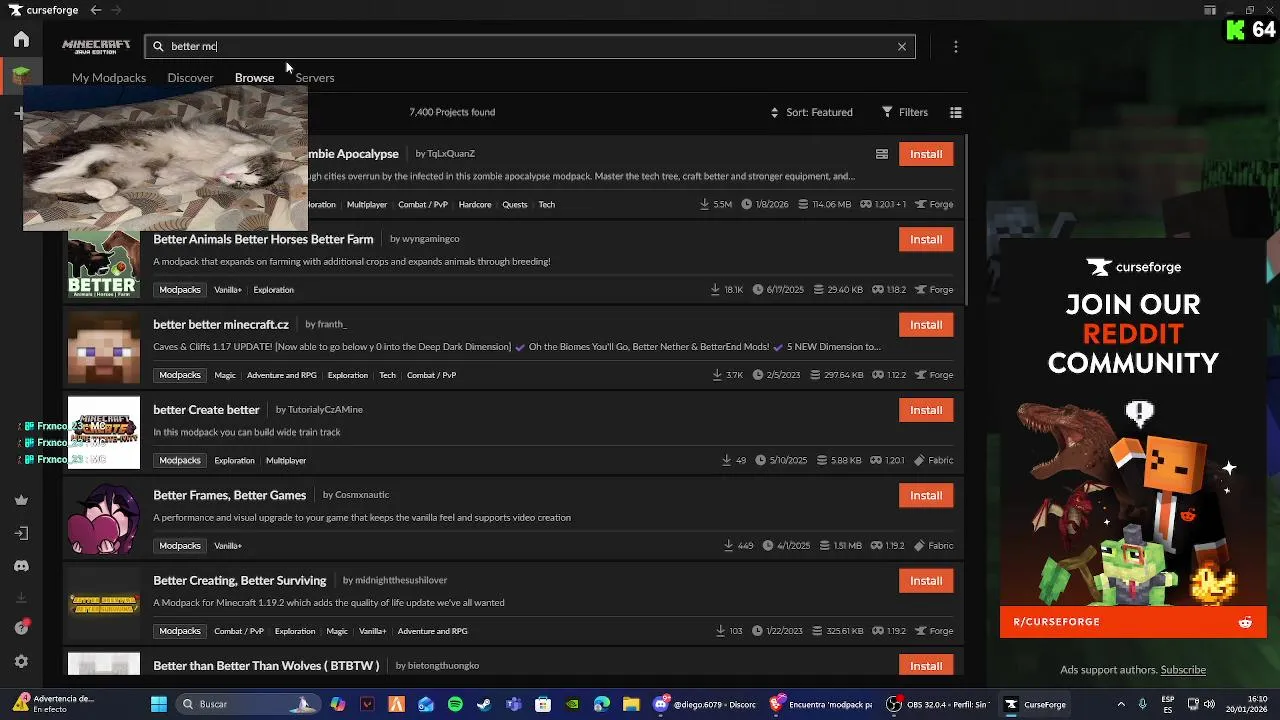Click the compact view icon beside Zombie Apocalypse Install
The image size is (1280, 720).
click(882, 154)
